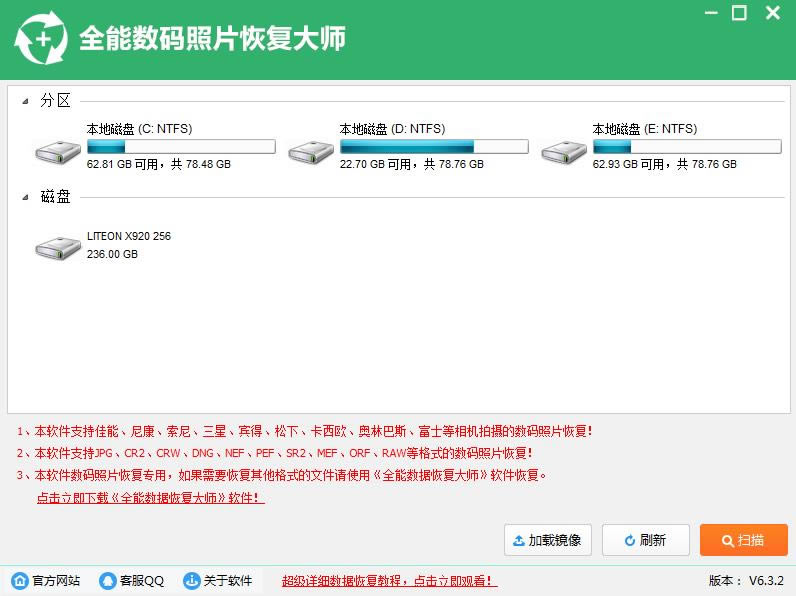This screenshot has width=796, height=596.
Task: Start scanning with 扫描 button
Action: point(744,540)
